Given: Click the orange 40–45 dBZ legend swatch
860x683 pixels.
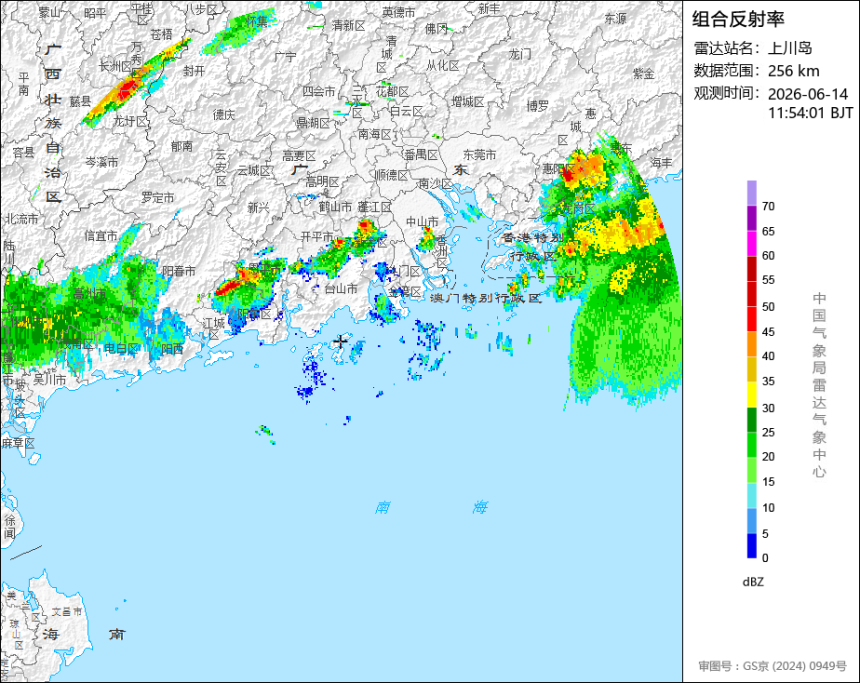Looking at the screenshot, I should [x=751, y=345].
